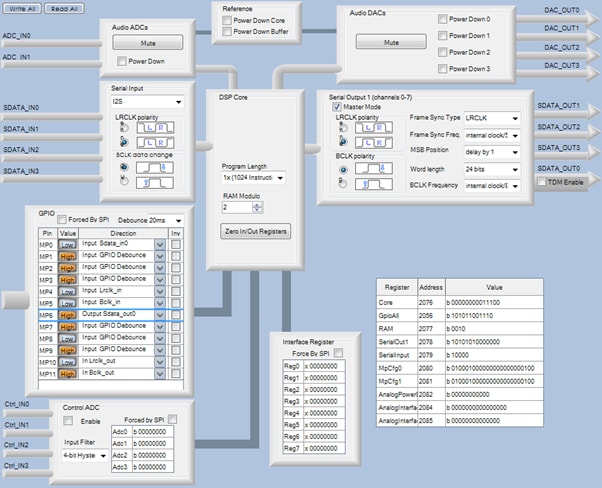Mute the Audio ADCs
Viewport: 602px width, 488px height.
(x=148, y=43)
